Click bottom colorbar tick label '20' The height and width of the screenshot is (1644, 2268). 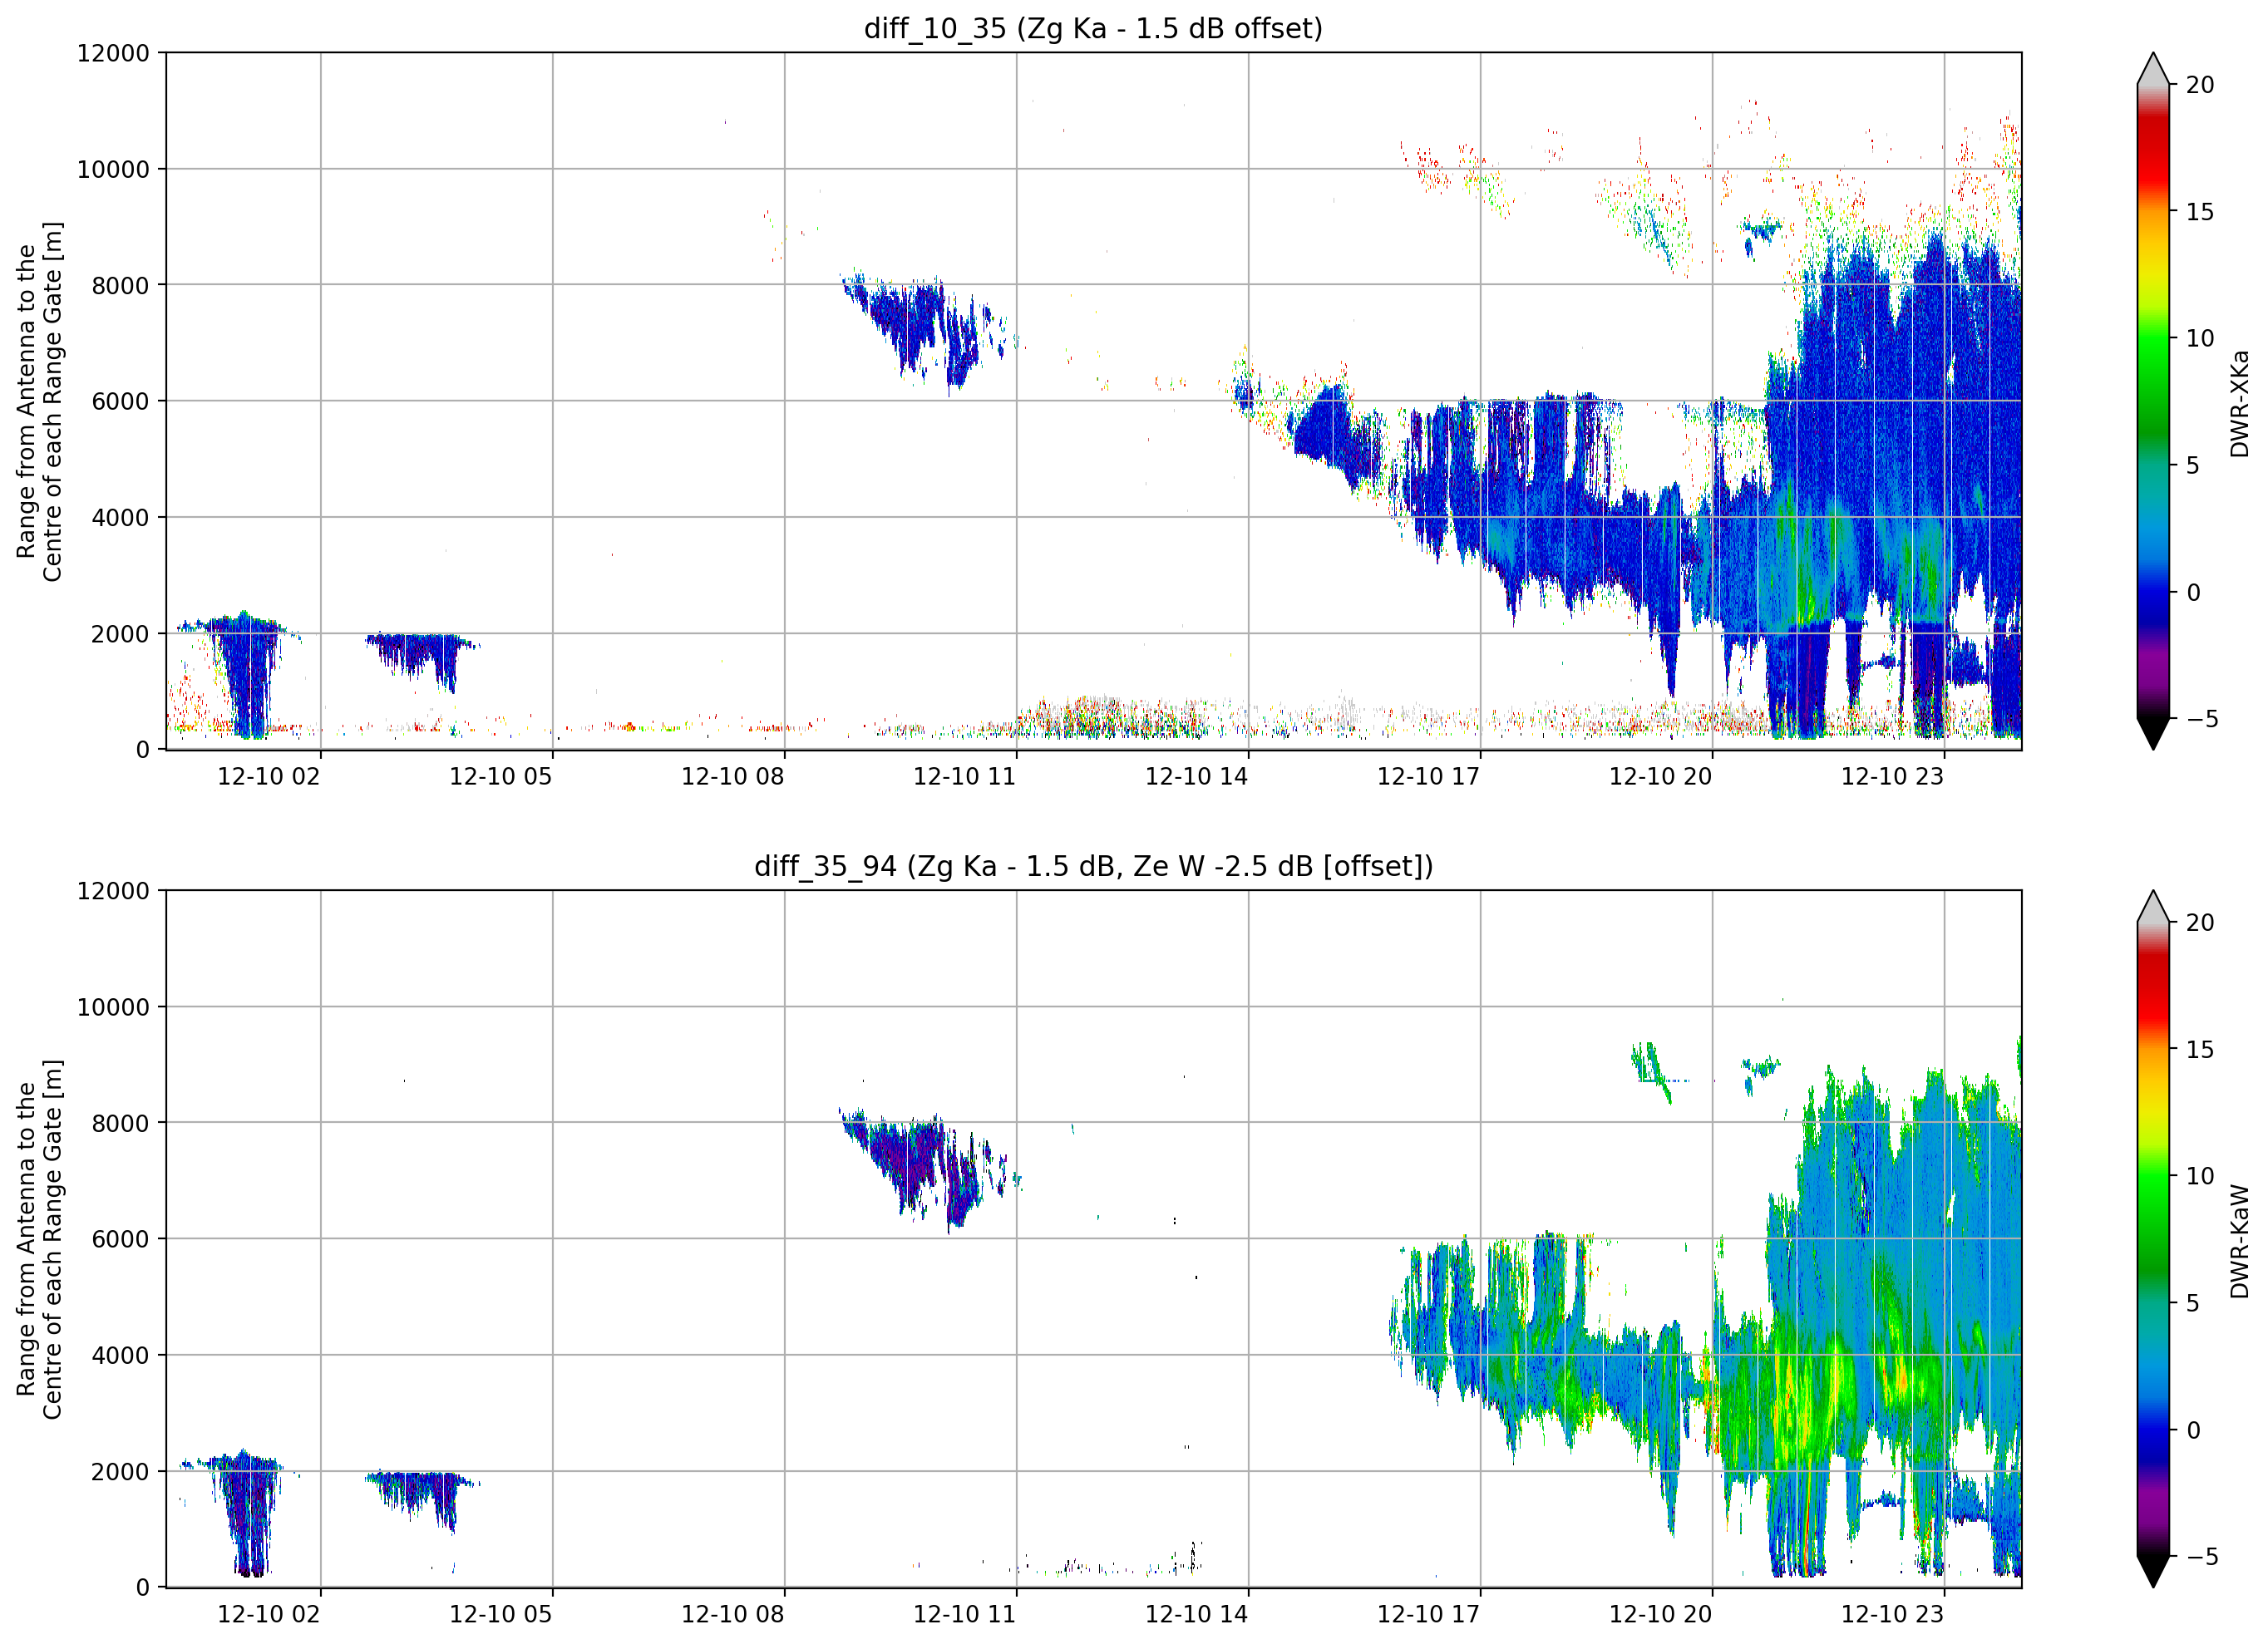click(x=2200, y=924)
